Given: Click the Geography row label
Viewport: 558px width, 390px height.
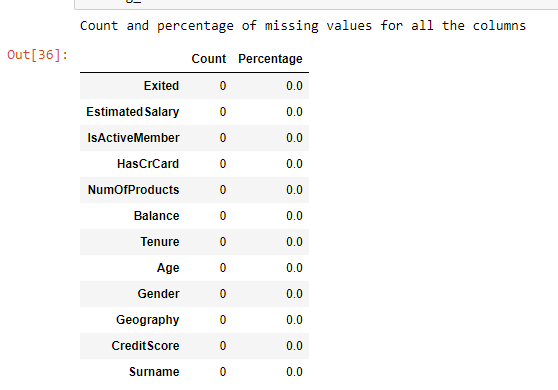Looking at the screenshot, I should [x=148, y=320].
